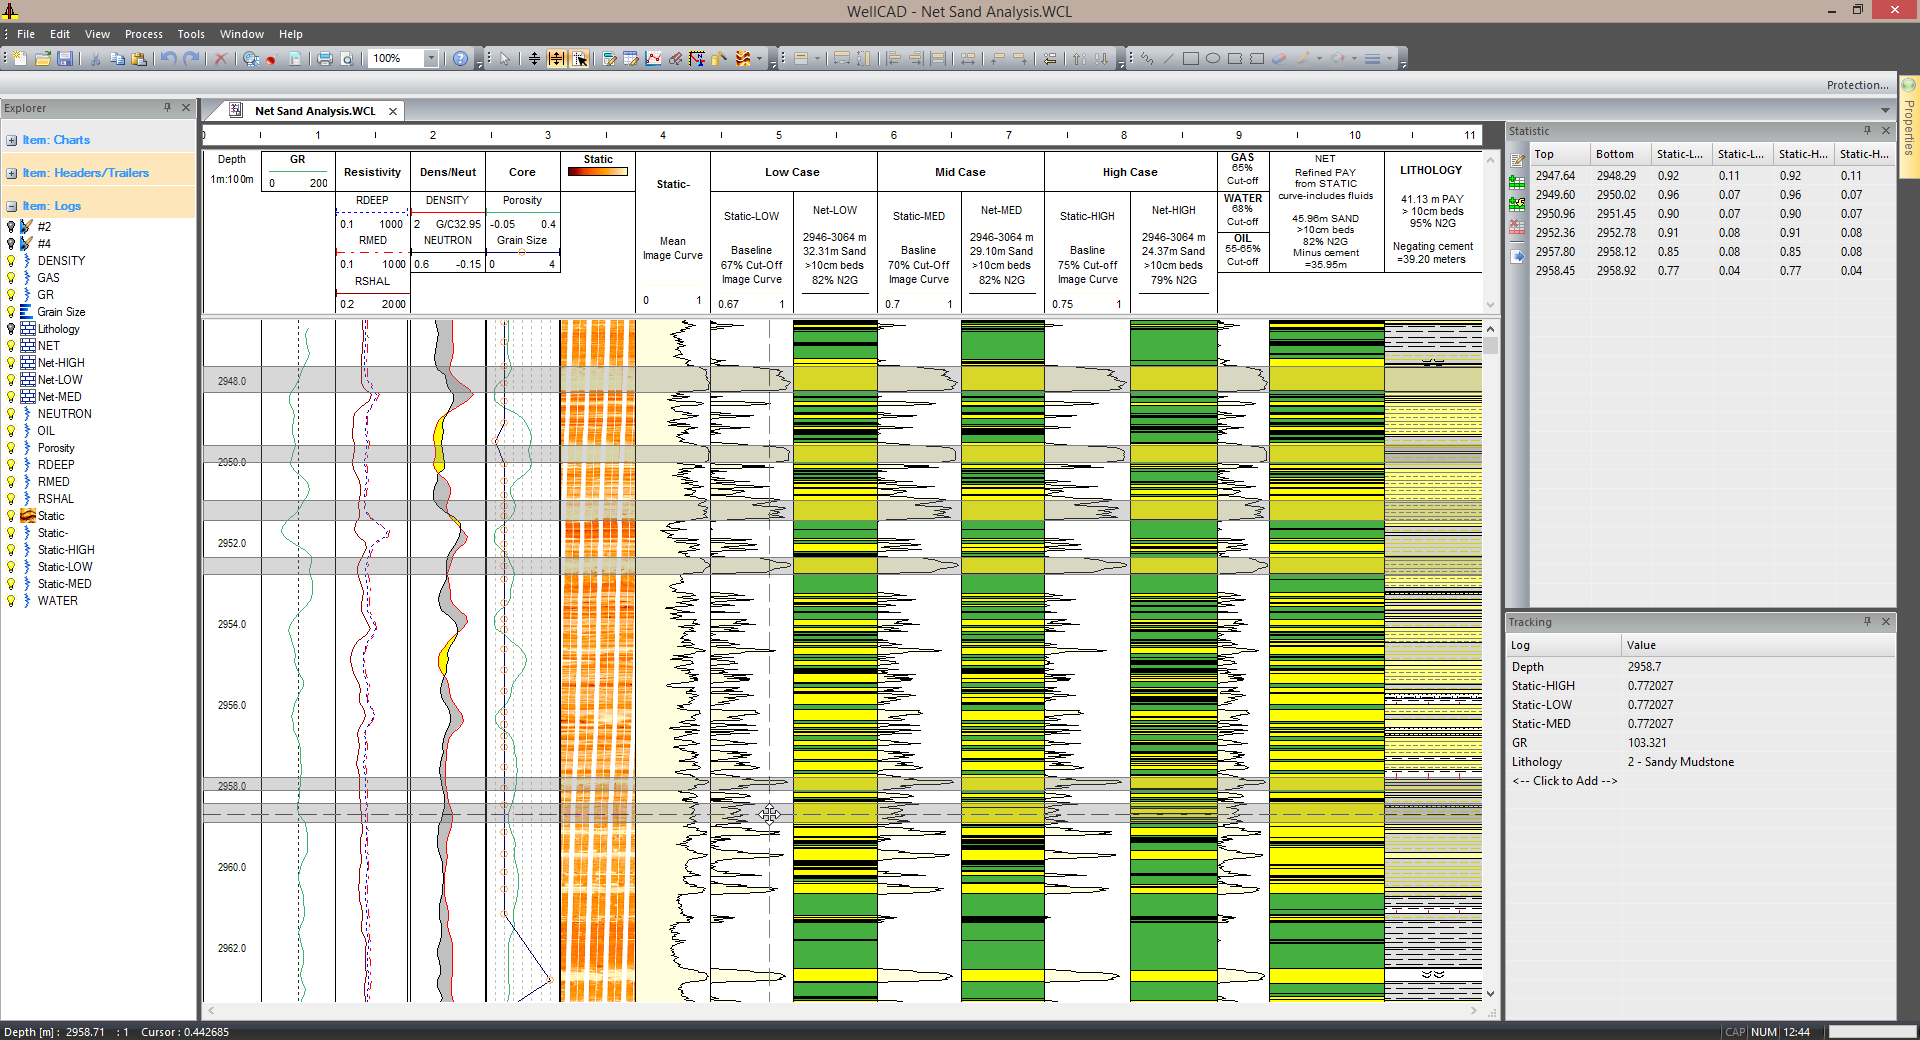Select the rectangle drawing tool

[x=1190, y=59]
